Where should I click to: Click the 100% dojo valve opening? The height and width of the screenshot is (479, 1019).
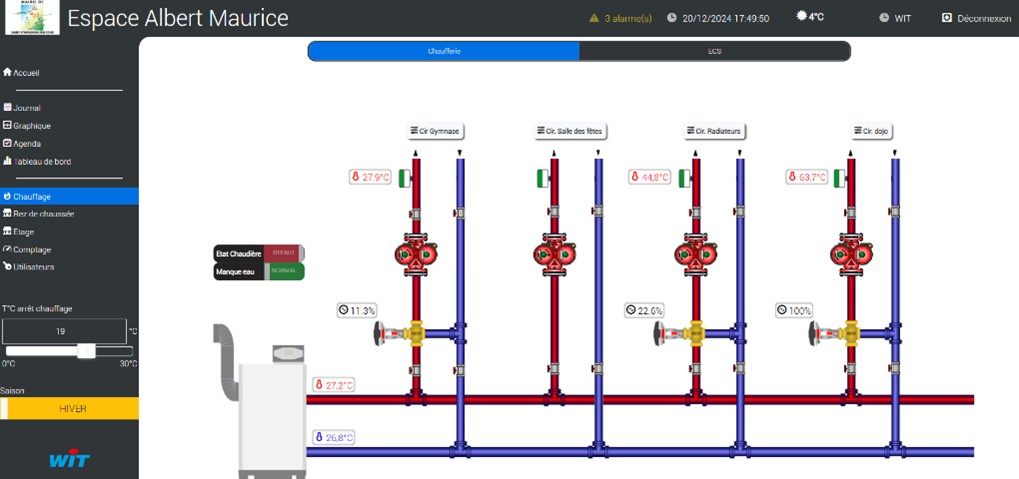pyautogui.click(x=794, y=311)
